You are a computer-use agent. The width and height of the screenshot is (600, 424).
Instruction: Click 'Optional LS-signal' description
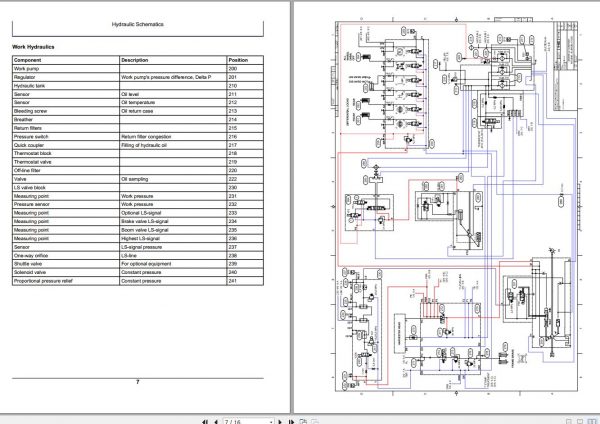(x=141, y=213)
